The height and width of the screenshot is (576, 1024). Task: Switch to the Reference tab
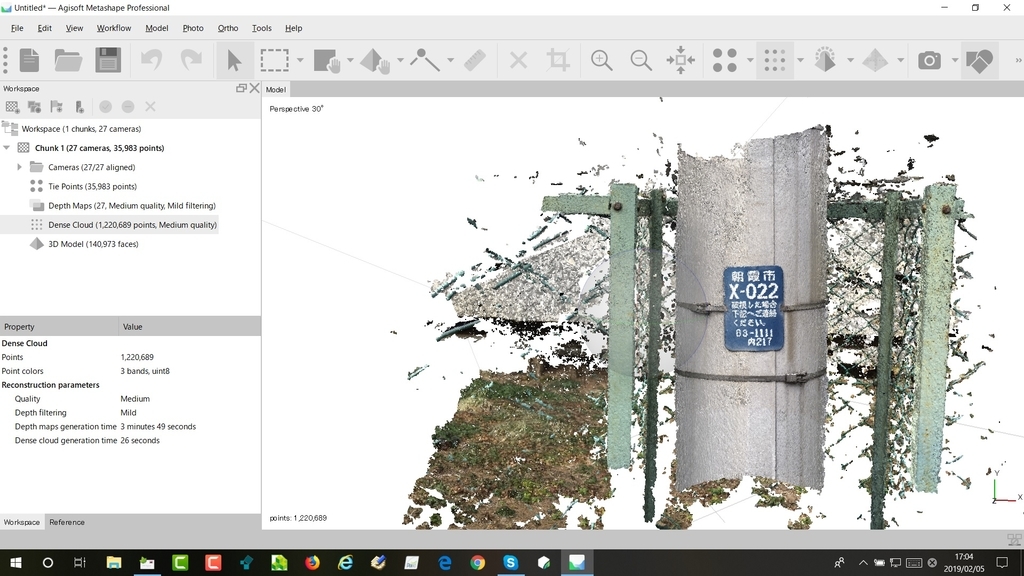click(x=67, y=522)
